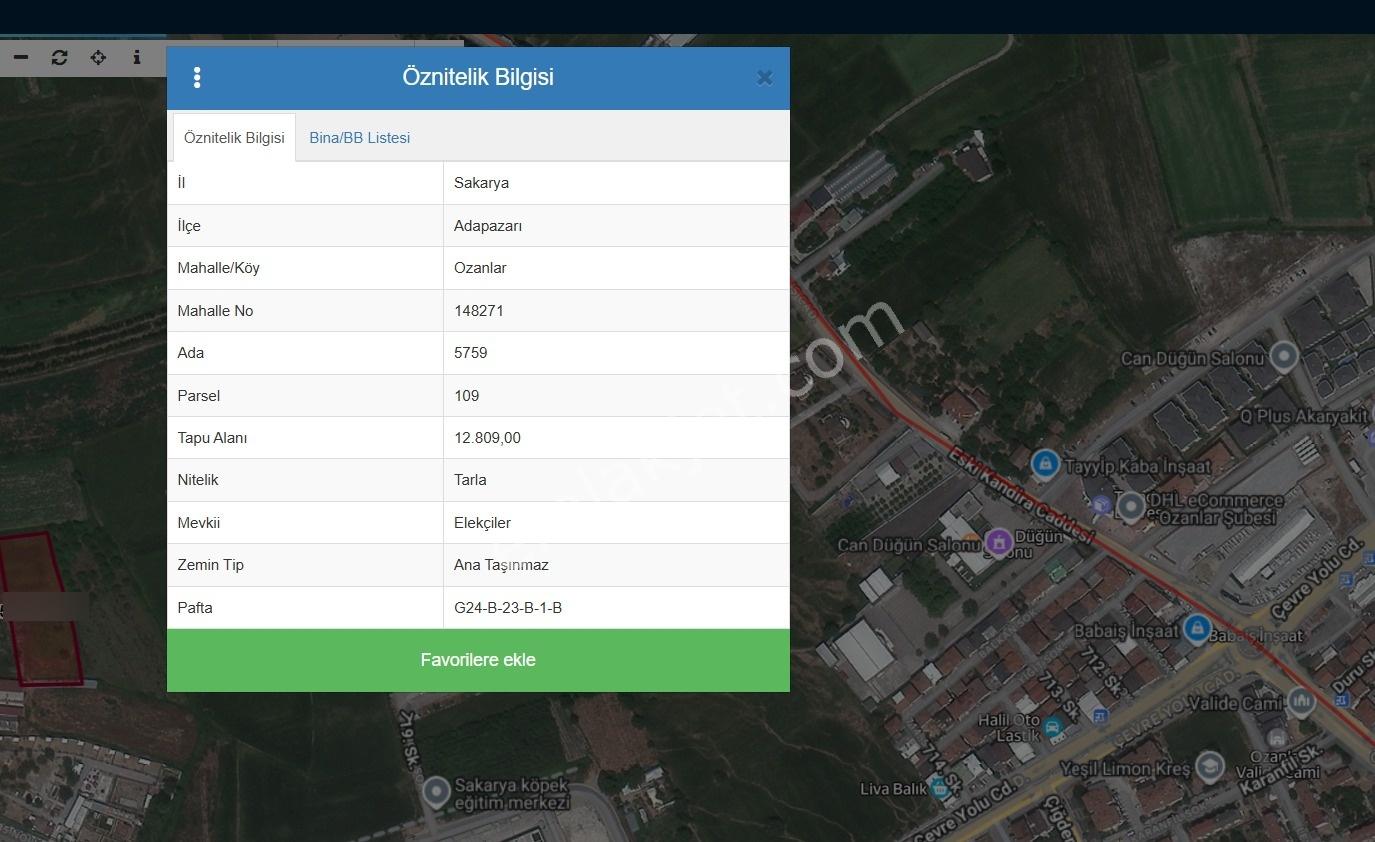Select the Valide Cami mosque marker
The width and height of the screenshot is (1375, 842).
[x=1301, y=702]
